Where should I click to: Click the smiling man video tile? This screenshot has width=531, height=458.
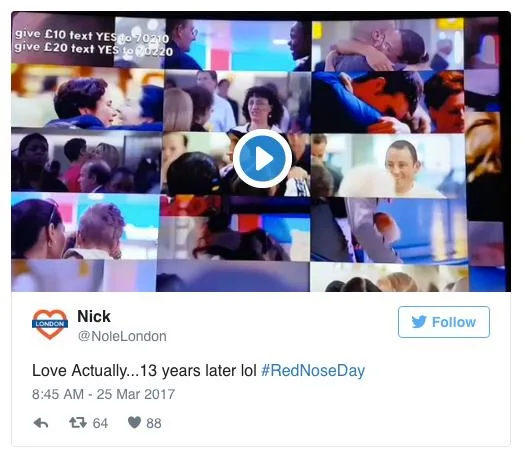point(388,165)
